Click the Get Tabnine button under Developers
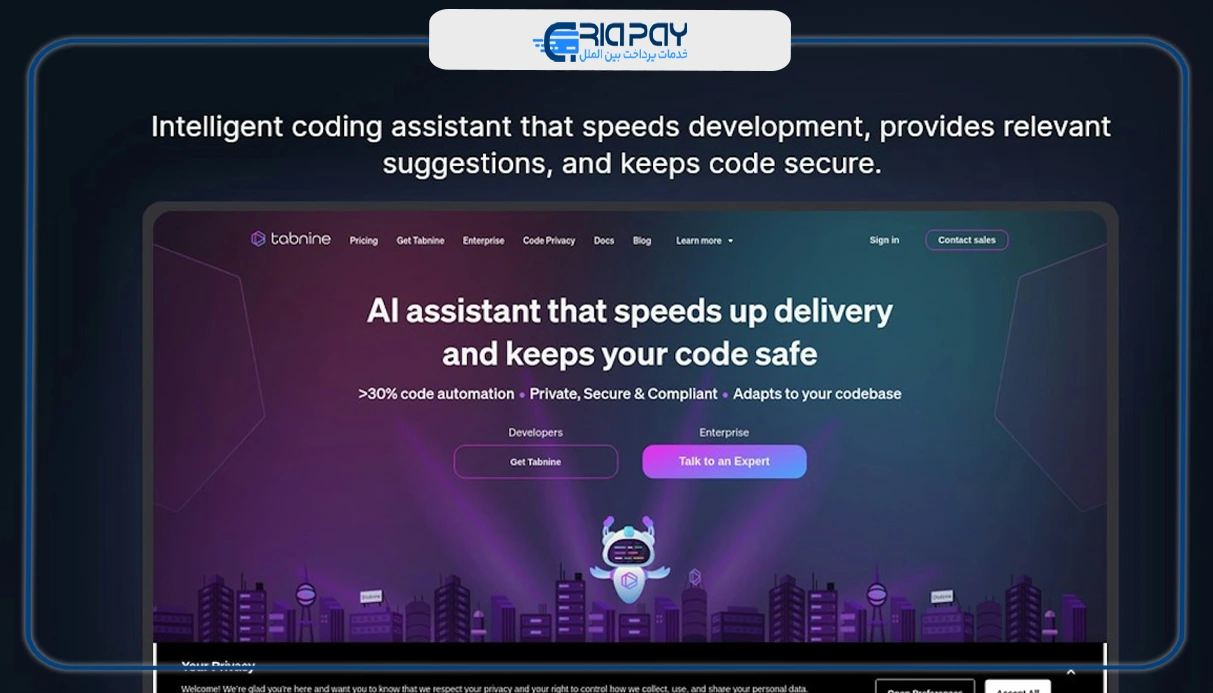The image size is (1213, 693). [536, 462]
